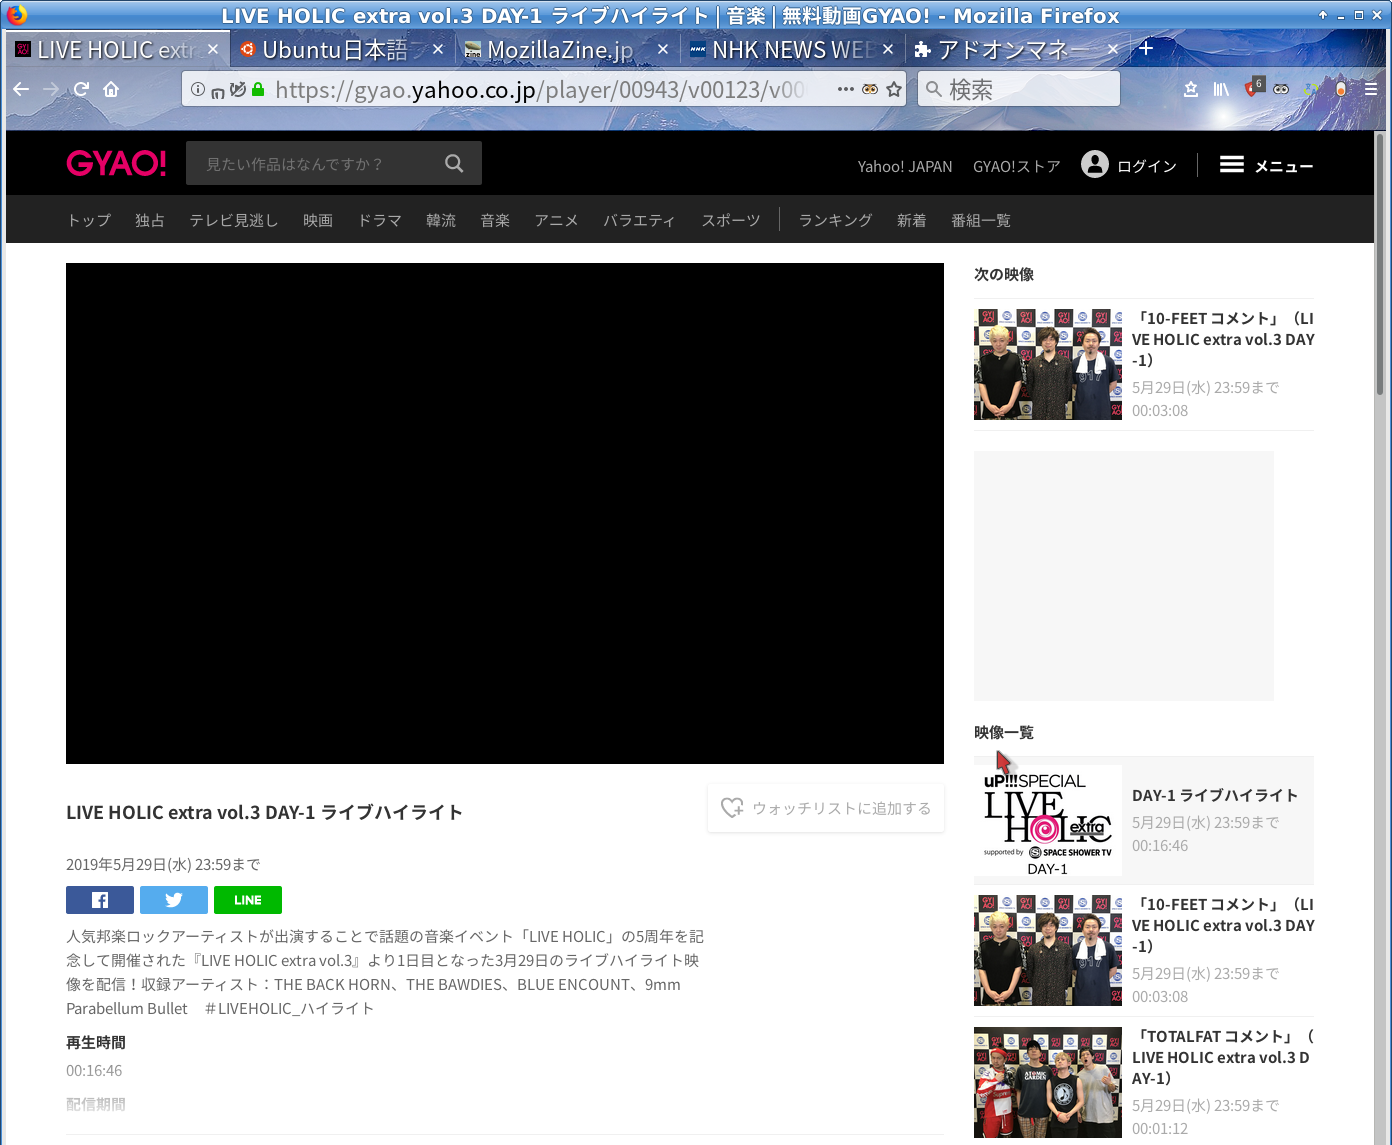Click the GYAO! logo
The width and height of the screenshot is (1392, 1145).
point(116,163)
